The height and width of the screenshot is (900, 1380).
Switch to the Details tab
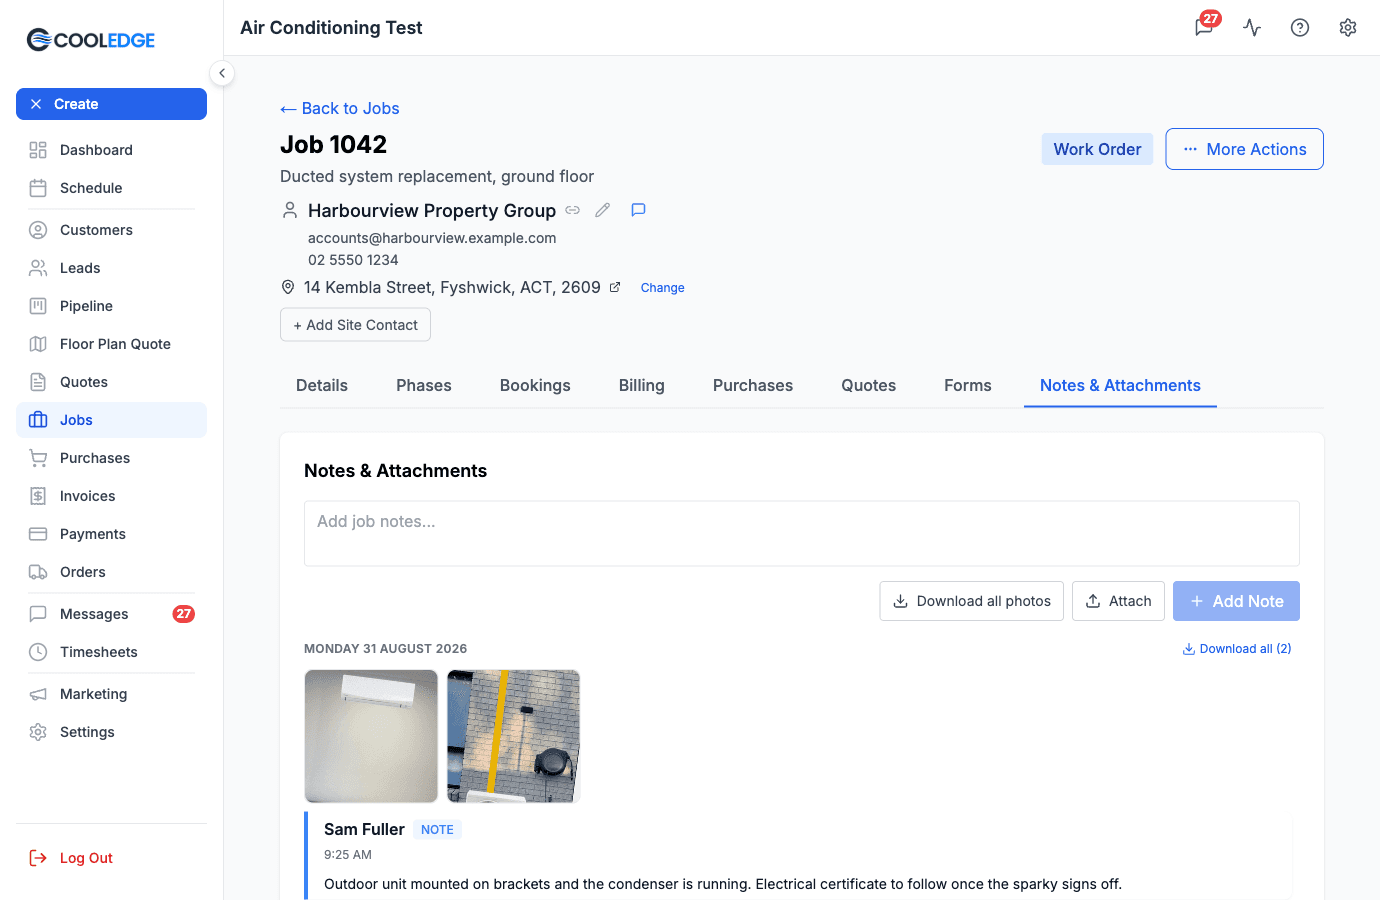[x=322, y=386]
